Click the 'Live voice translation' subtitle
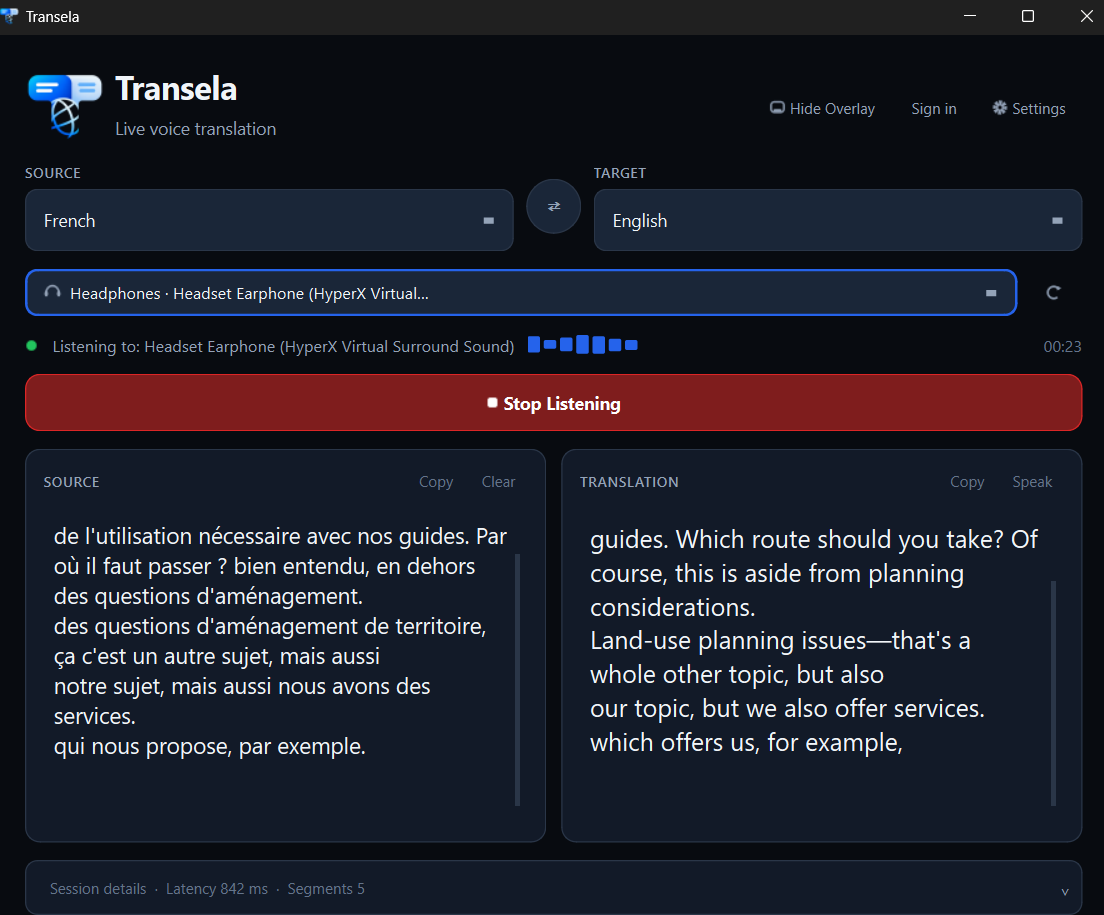The height and width of the screenshot is (915, 1104). [196, 129]
